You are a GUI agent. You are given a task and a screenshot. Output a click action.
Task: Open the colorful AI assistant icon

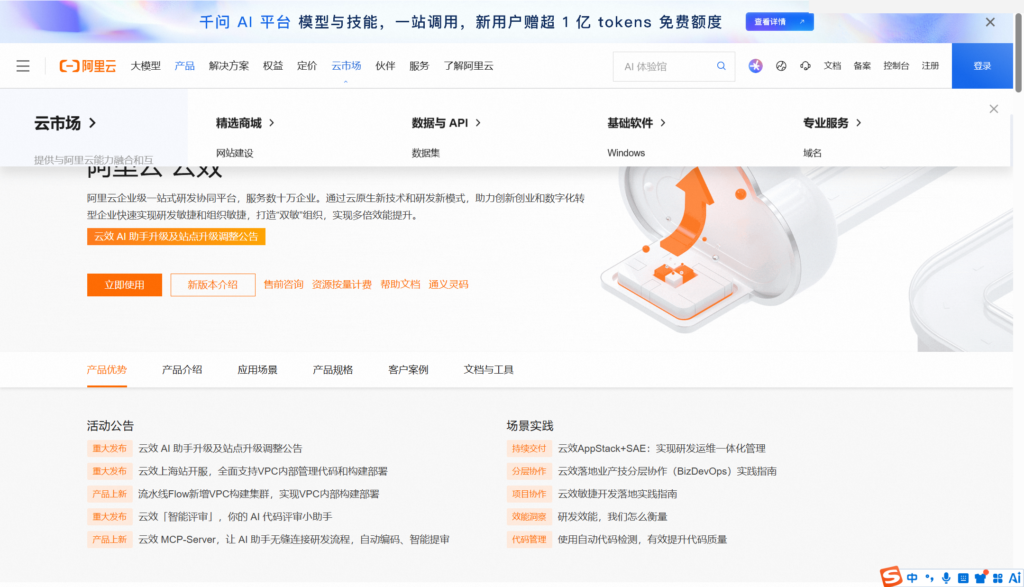coord(756,66)
